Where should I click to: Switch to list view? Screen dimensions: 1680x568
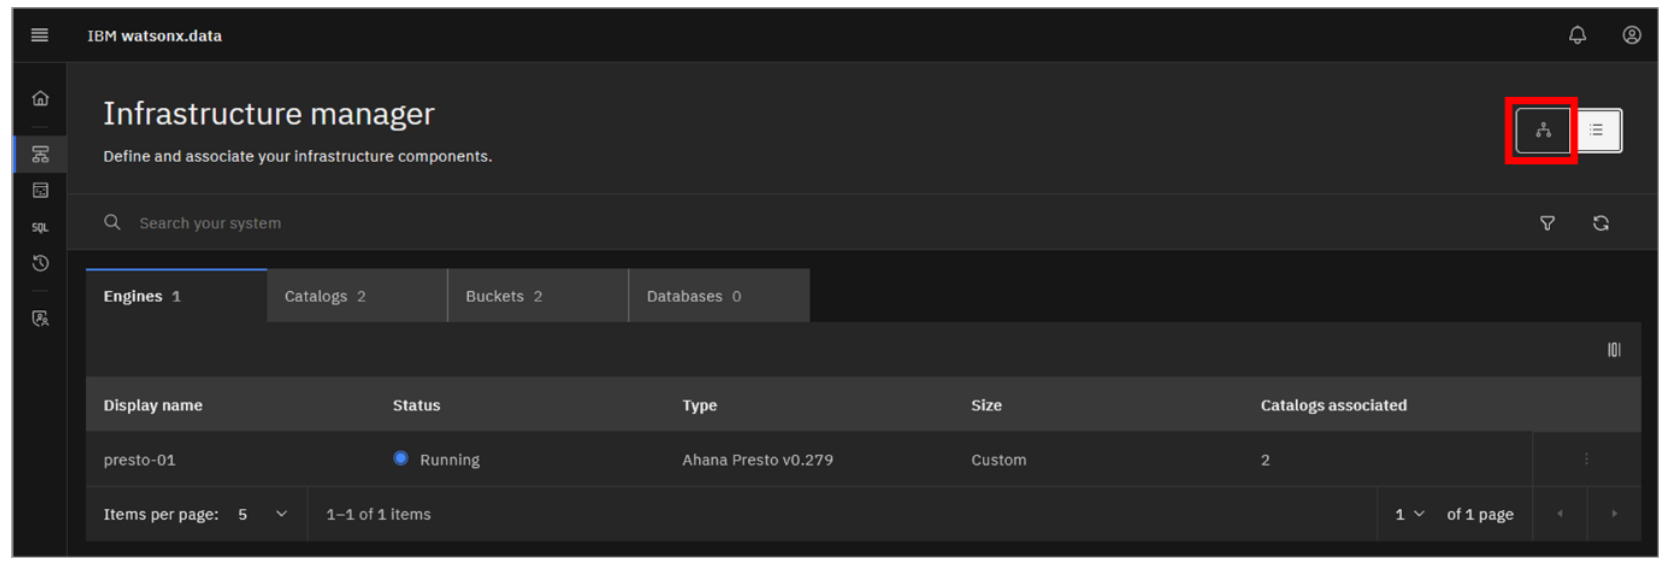click(x=1597, y=130)
